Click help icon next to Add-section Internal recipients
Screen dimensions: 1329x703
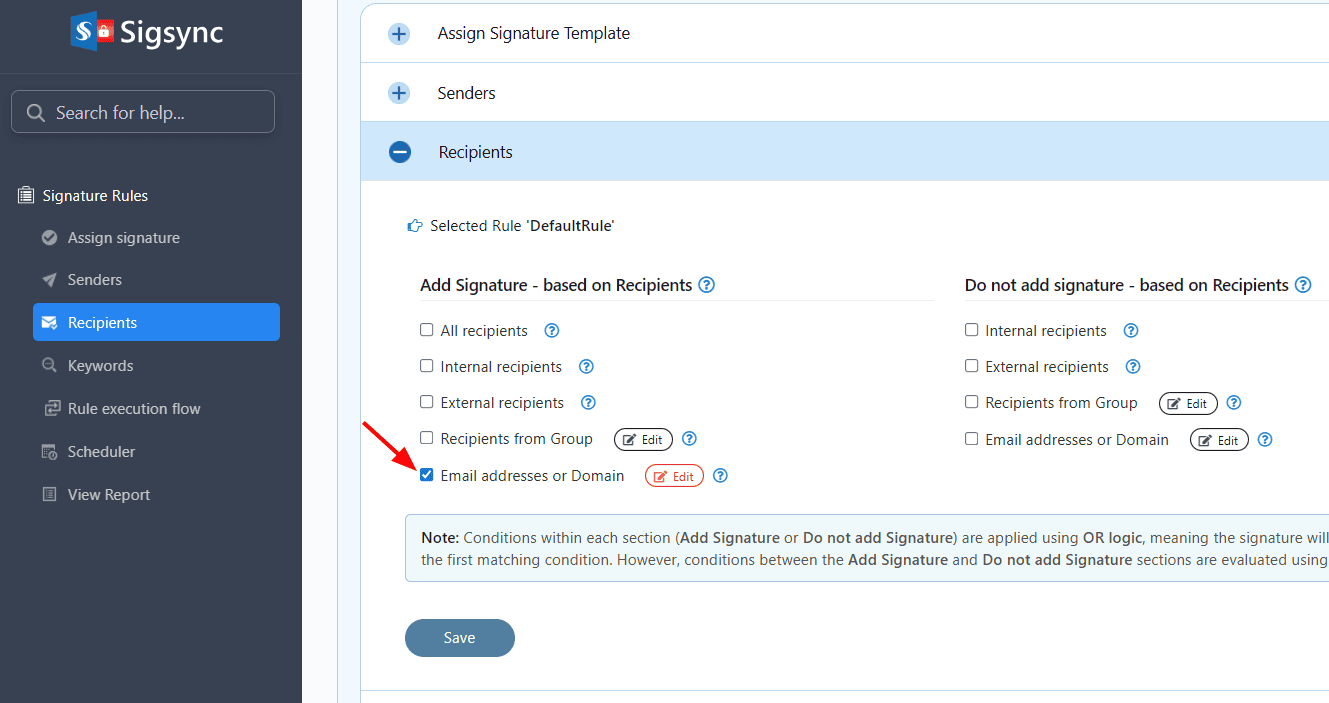586,367
